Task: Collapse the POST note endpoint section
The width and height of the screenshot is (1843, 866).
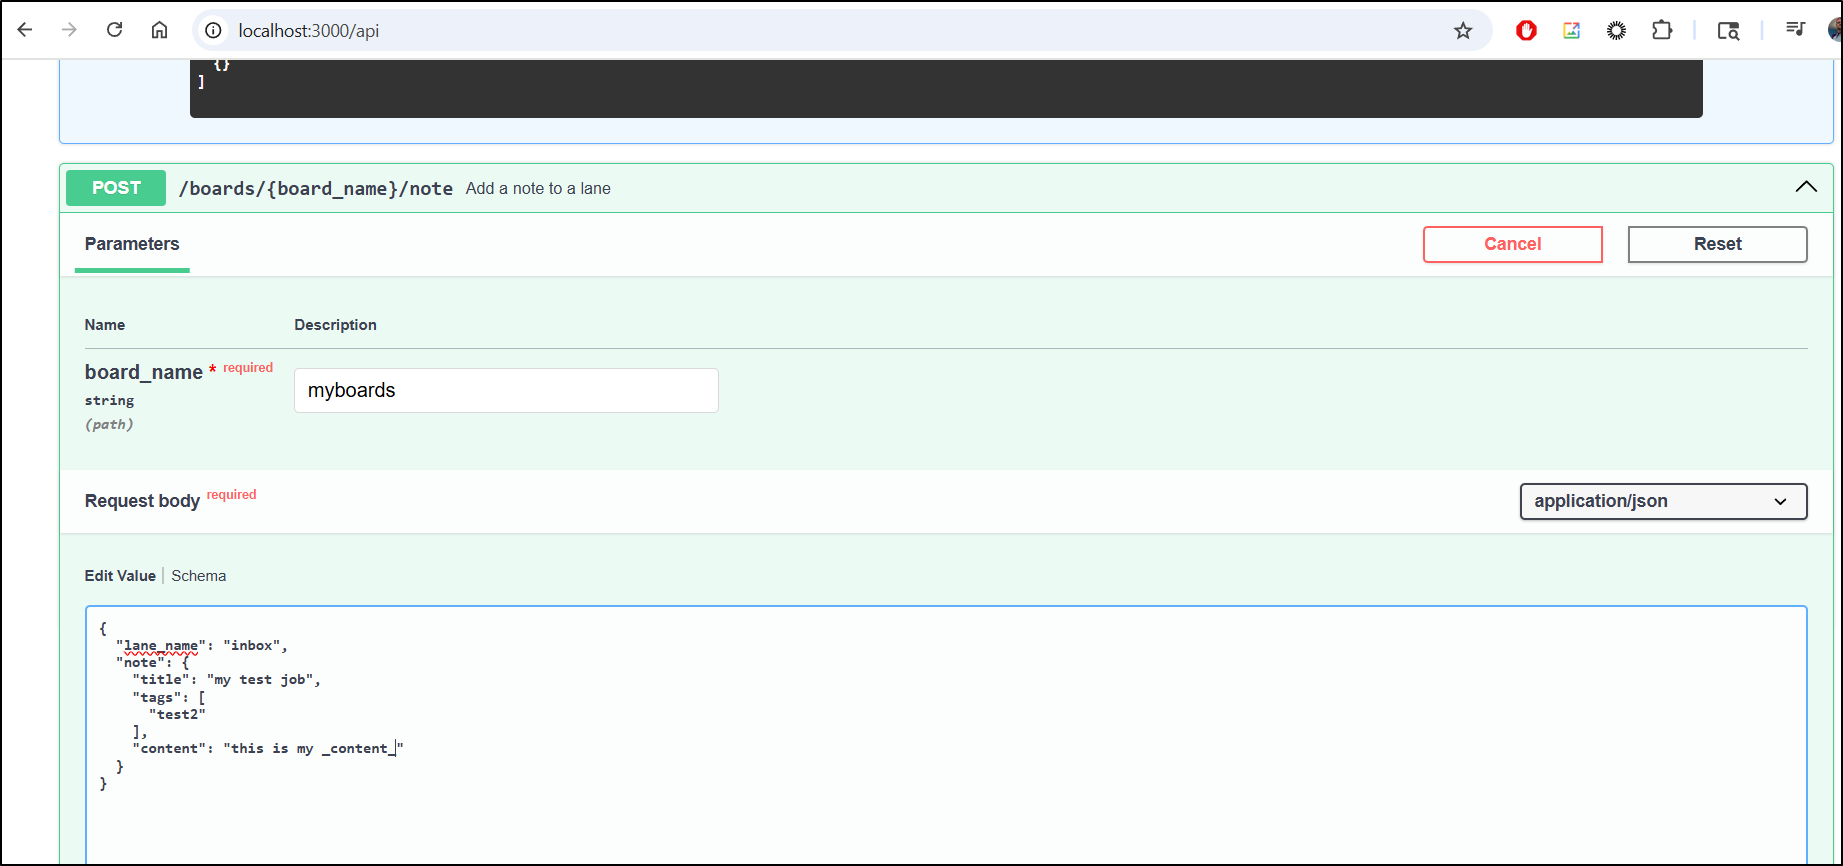Action: pos(1805,187)
